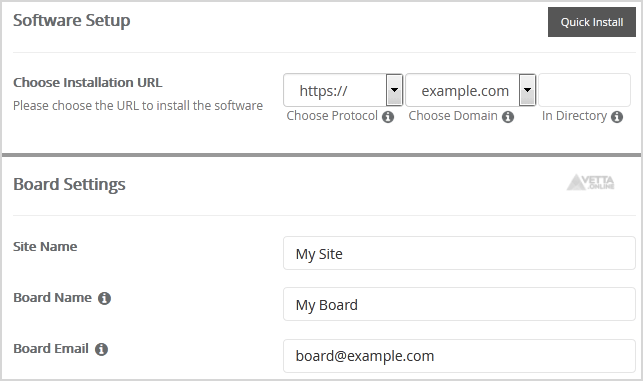
Task: Select the https:// text in protocol selector
Action: [323, 91]
